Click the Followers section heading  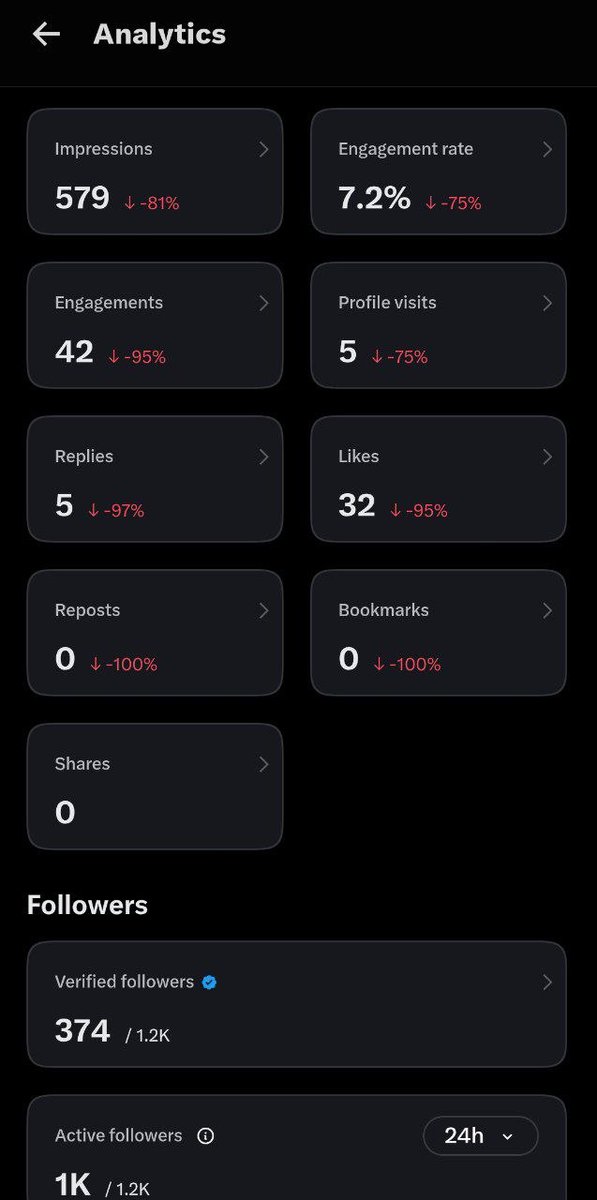coord(87,905)
